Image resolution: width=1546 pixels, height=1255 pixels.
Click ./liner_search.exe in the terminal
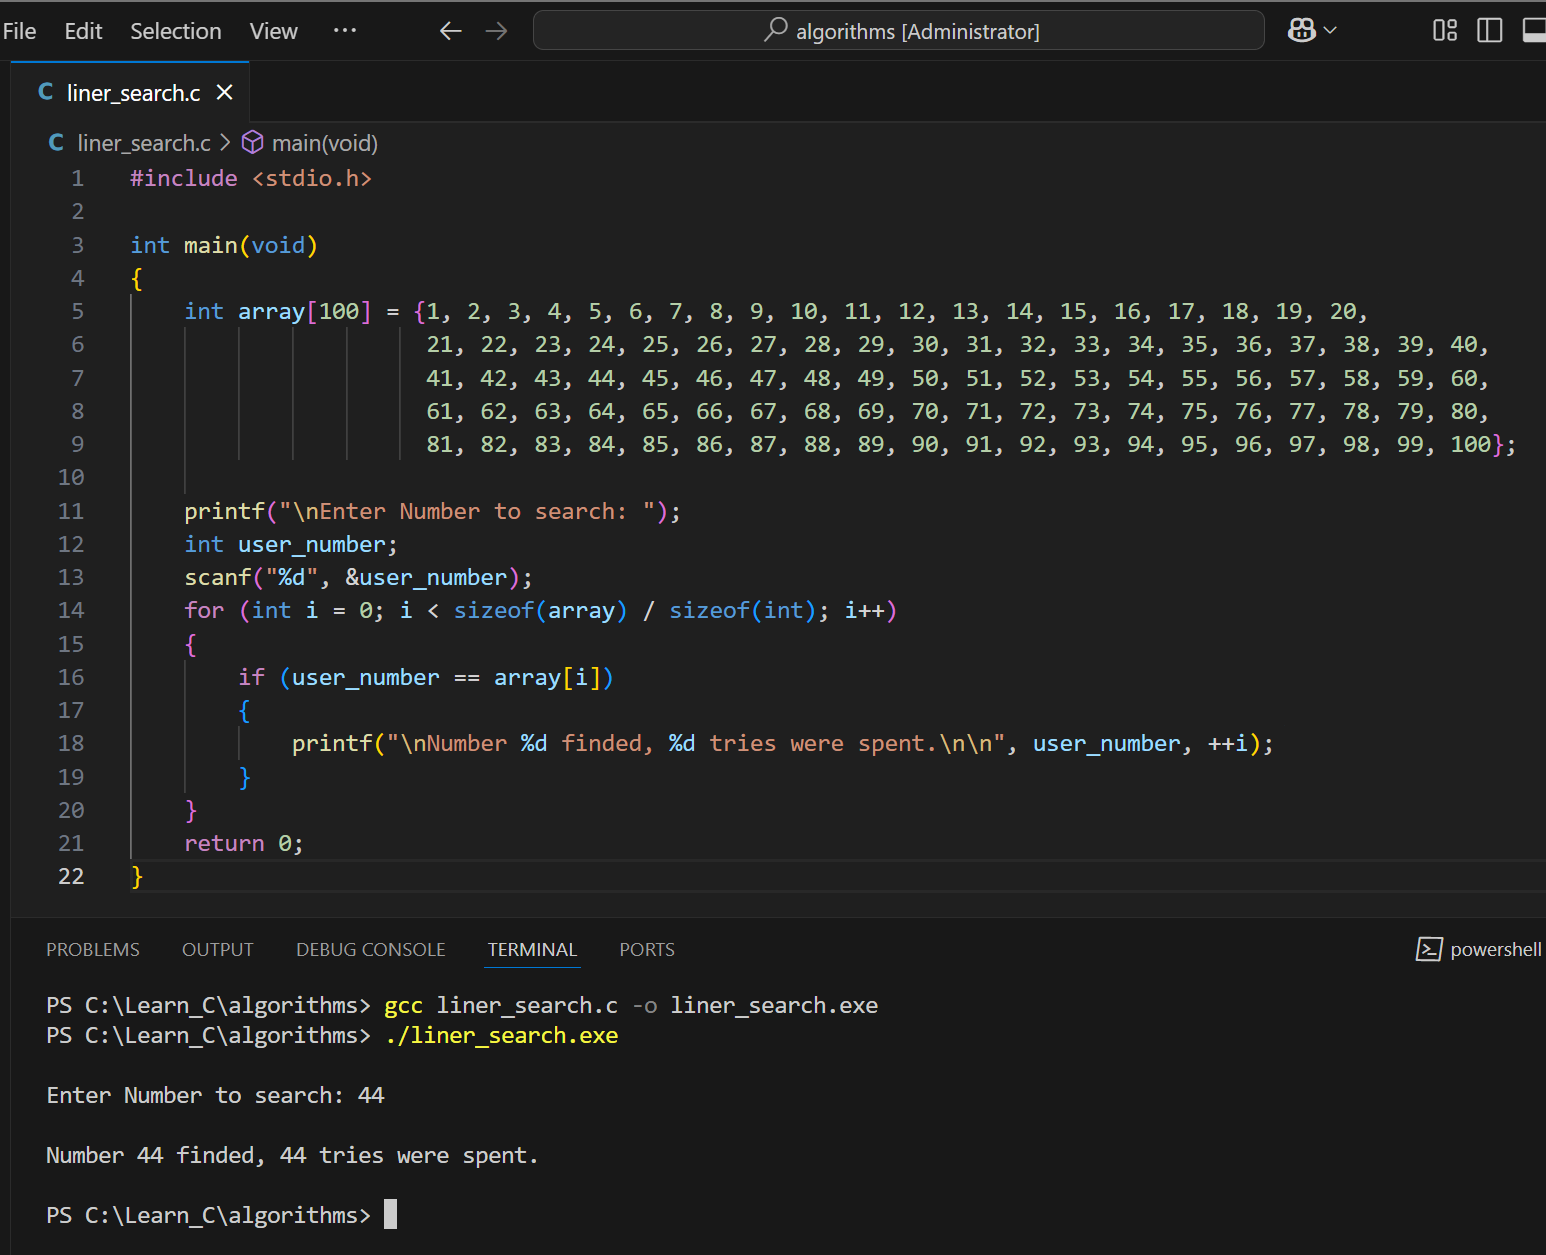click(501, 1036)
